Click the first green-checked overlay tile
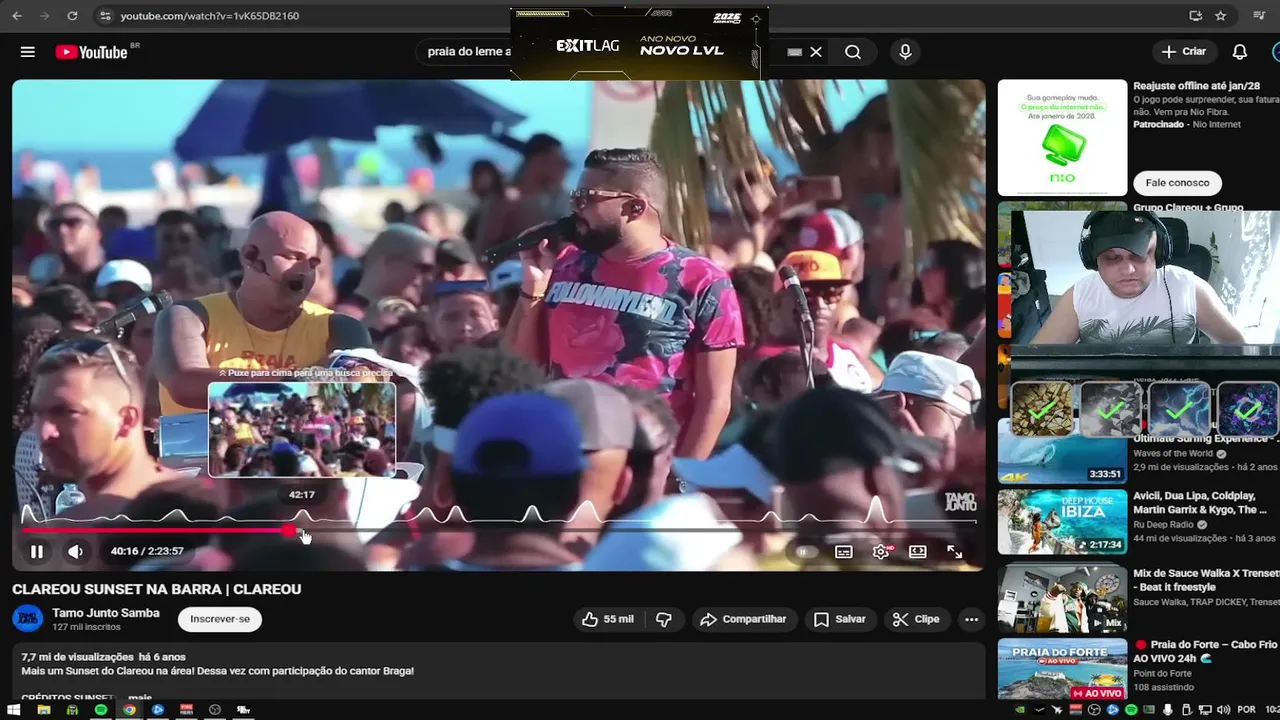Screen dimensions: 1280x720 (1041, 409)
